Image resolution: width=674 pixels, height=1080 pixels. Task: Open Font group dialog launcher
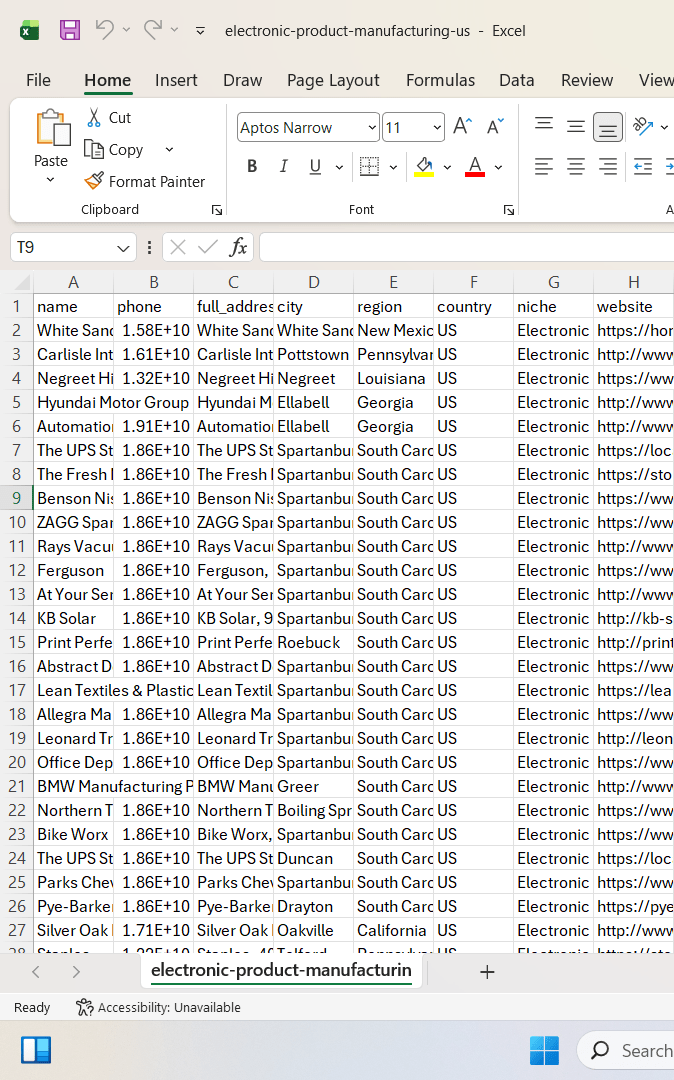(509, 210)
